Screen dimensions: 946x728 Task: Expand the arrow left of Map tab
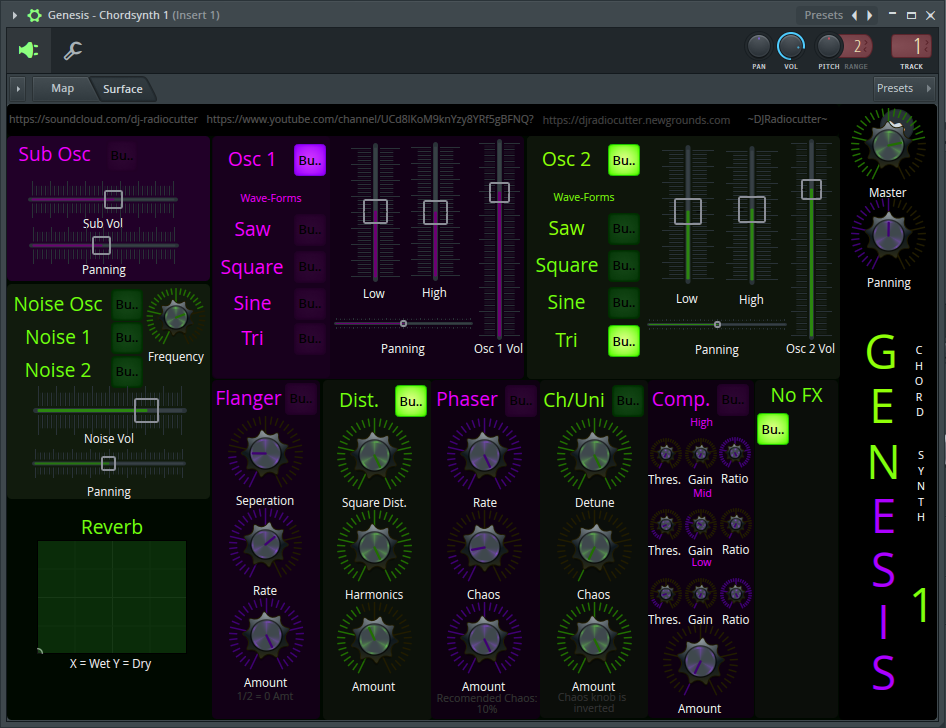pyautogui.click(x=18, y=89)
